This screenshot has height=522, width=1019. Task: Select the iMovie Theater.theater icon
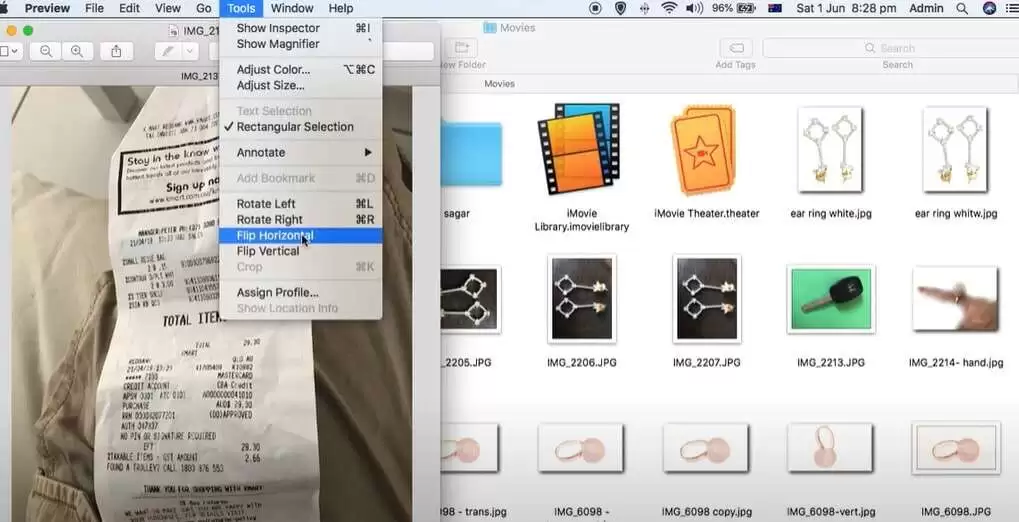tap(706, 150)
